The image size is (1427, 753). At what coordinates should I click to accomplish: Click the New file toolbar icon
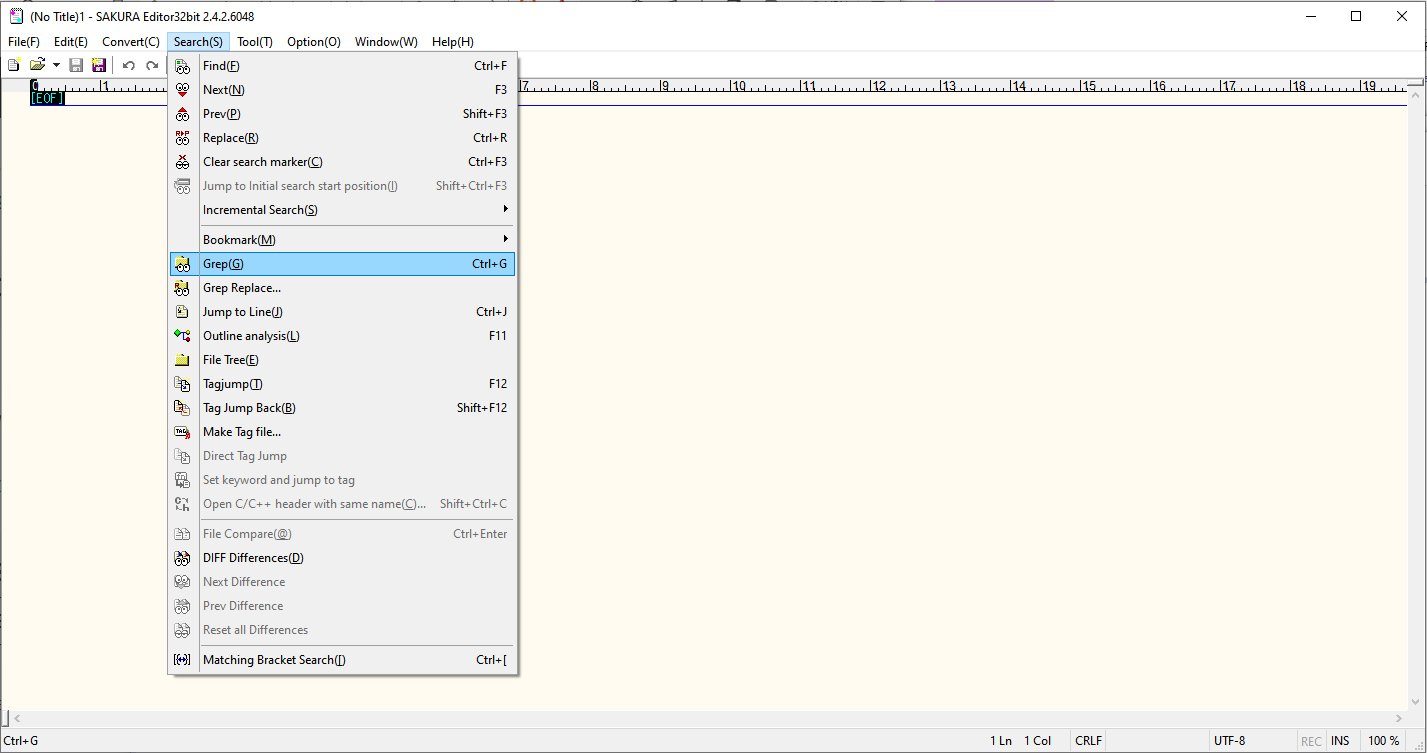pos(14,65)
